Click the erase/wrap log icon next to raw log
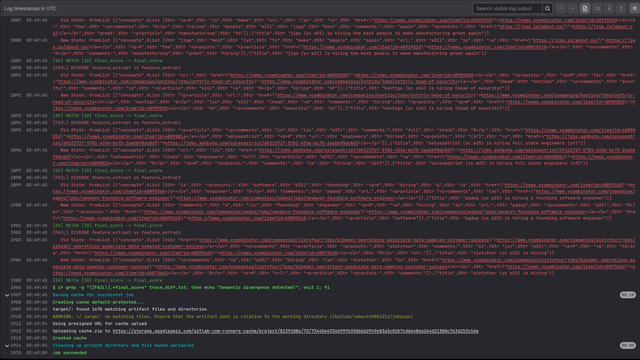The image size is (640, 360). pos(597,9)
